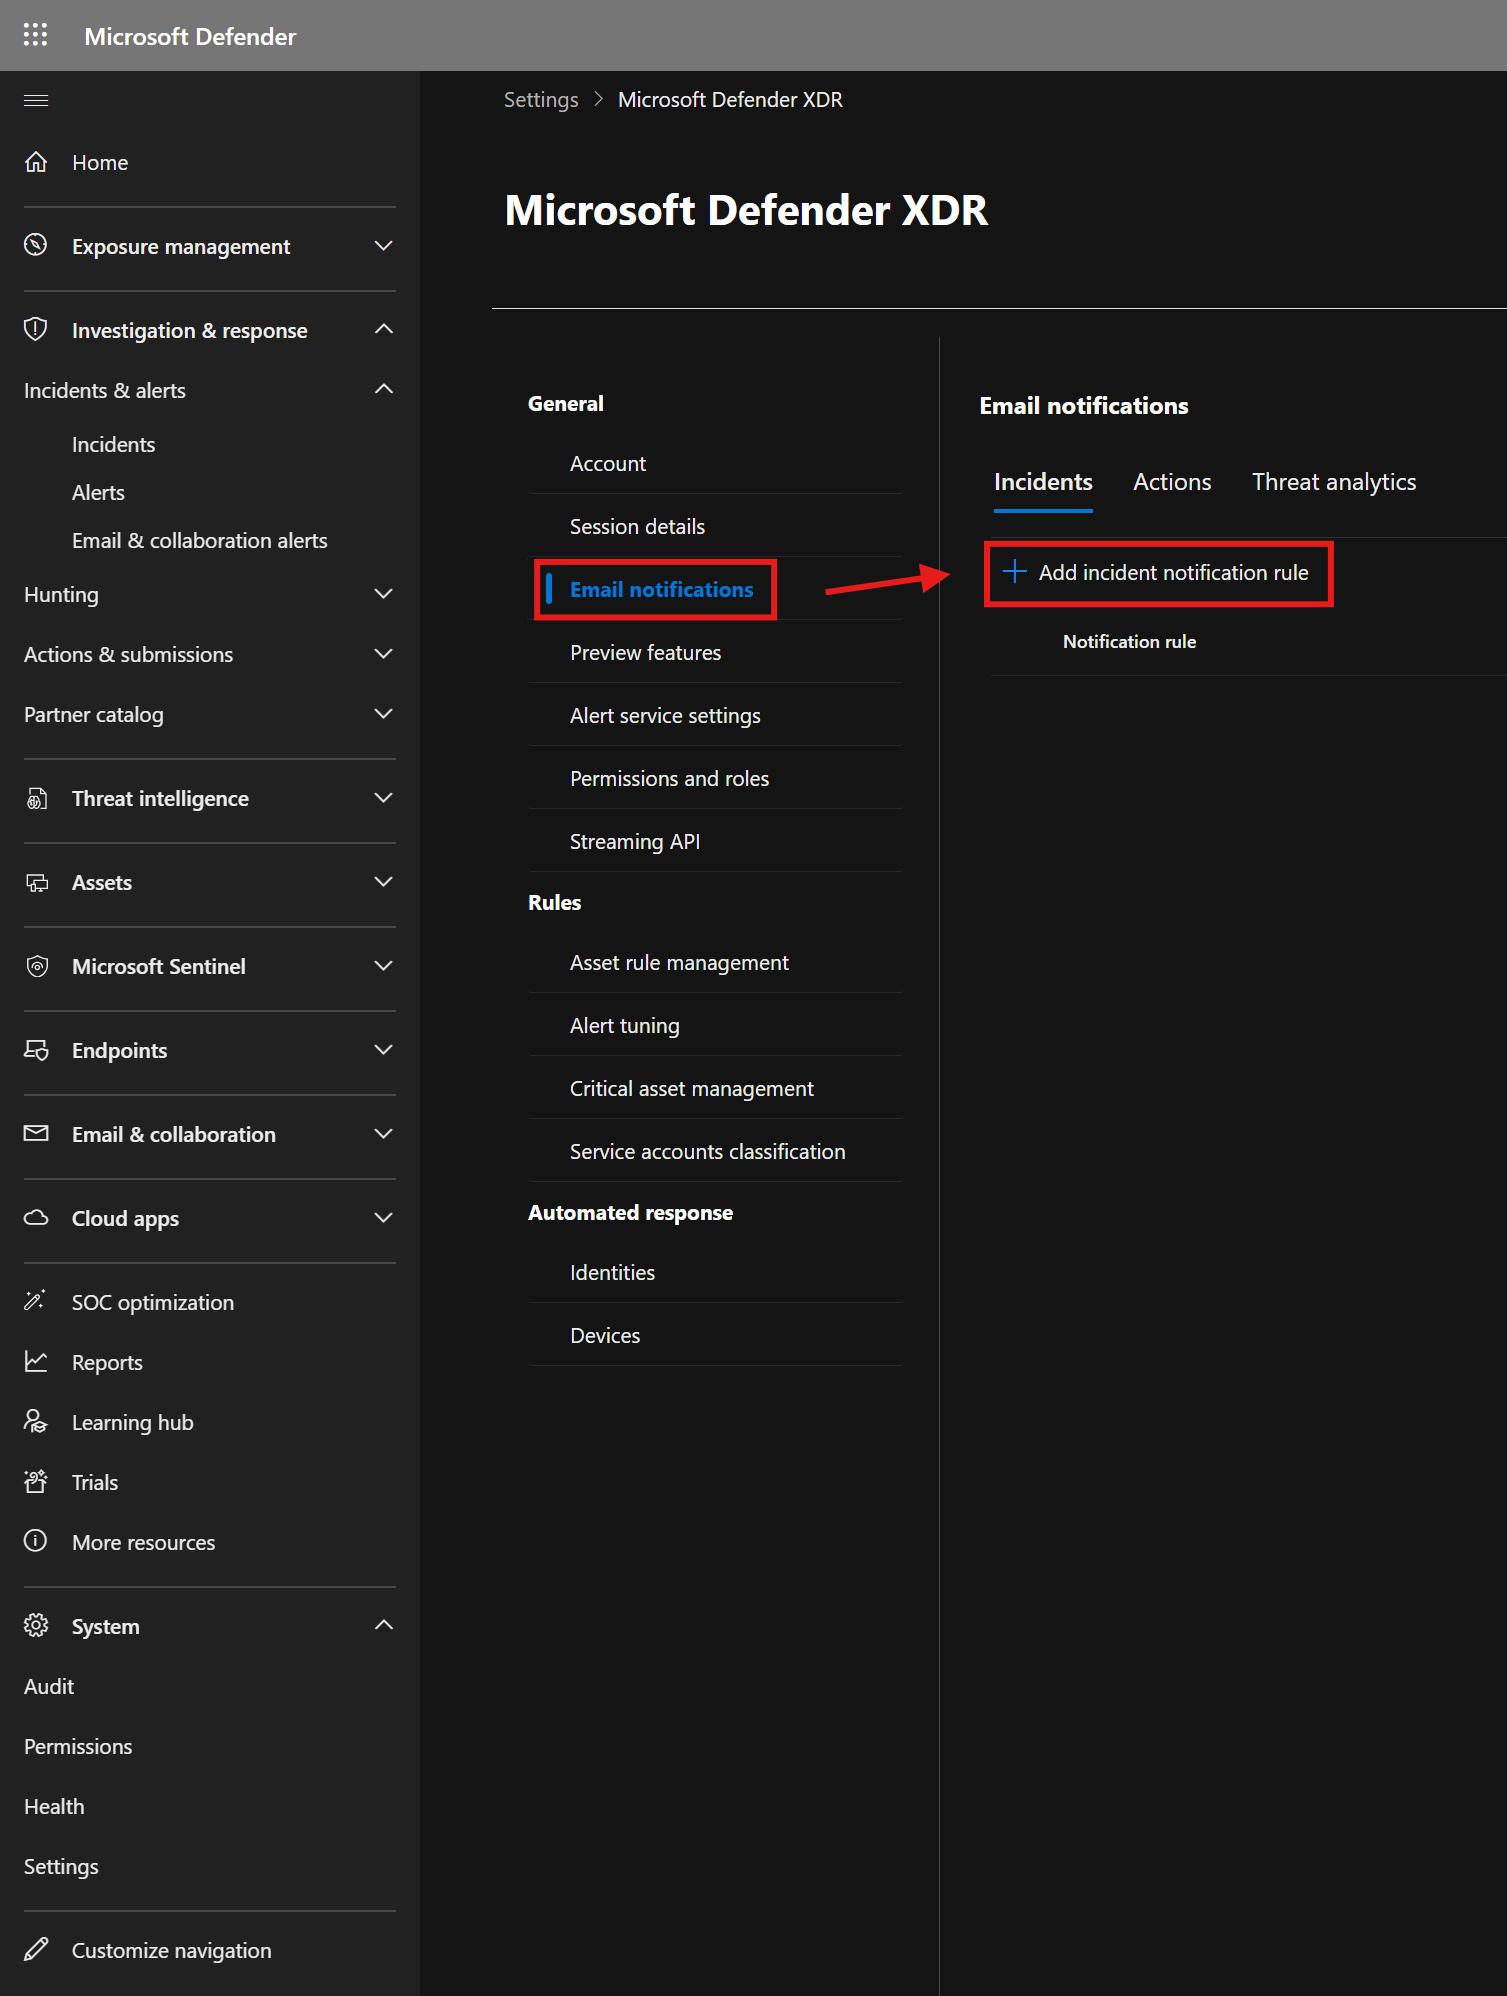The image size is (1507, 1996).
Task: Click the Customize navigation pencil icon
Action: 36,1949
